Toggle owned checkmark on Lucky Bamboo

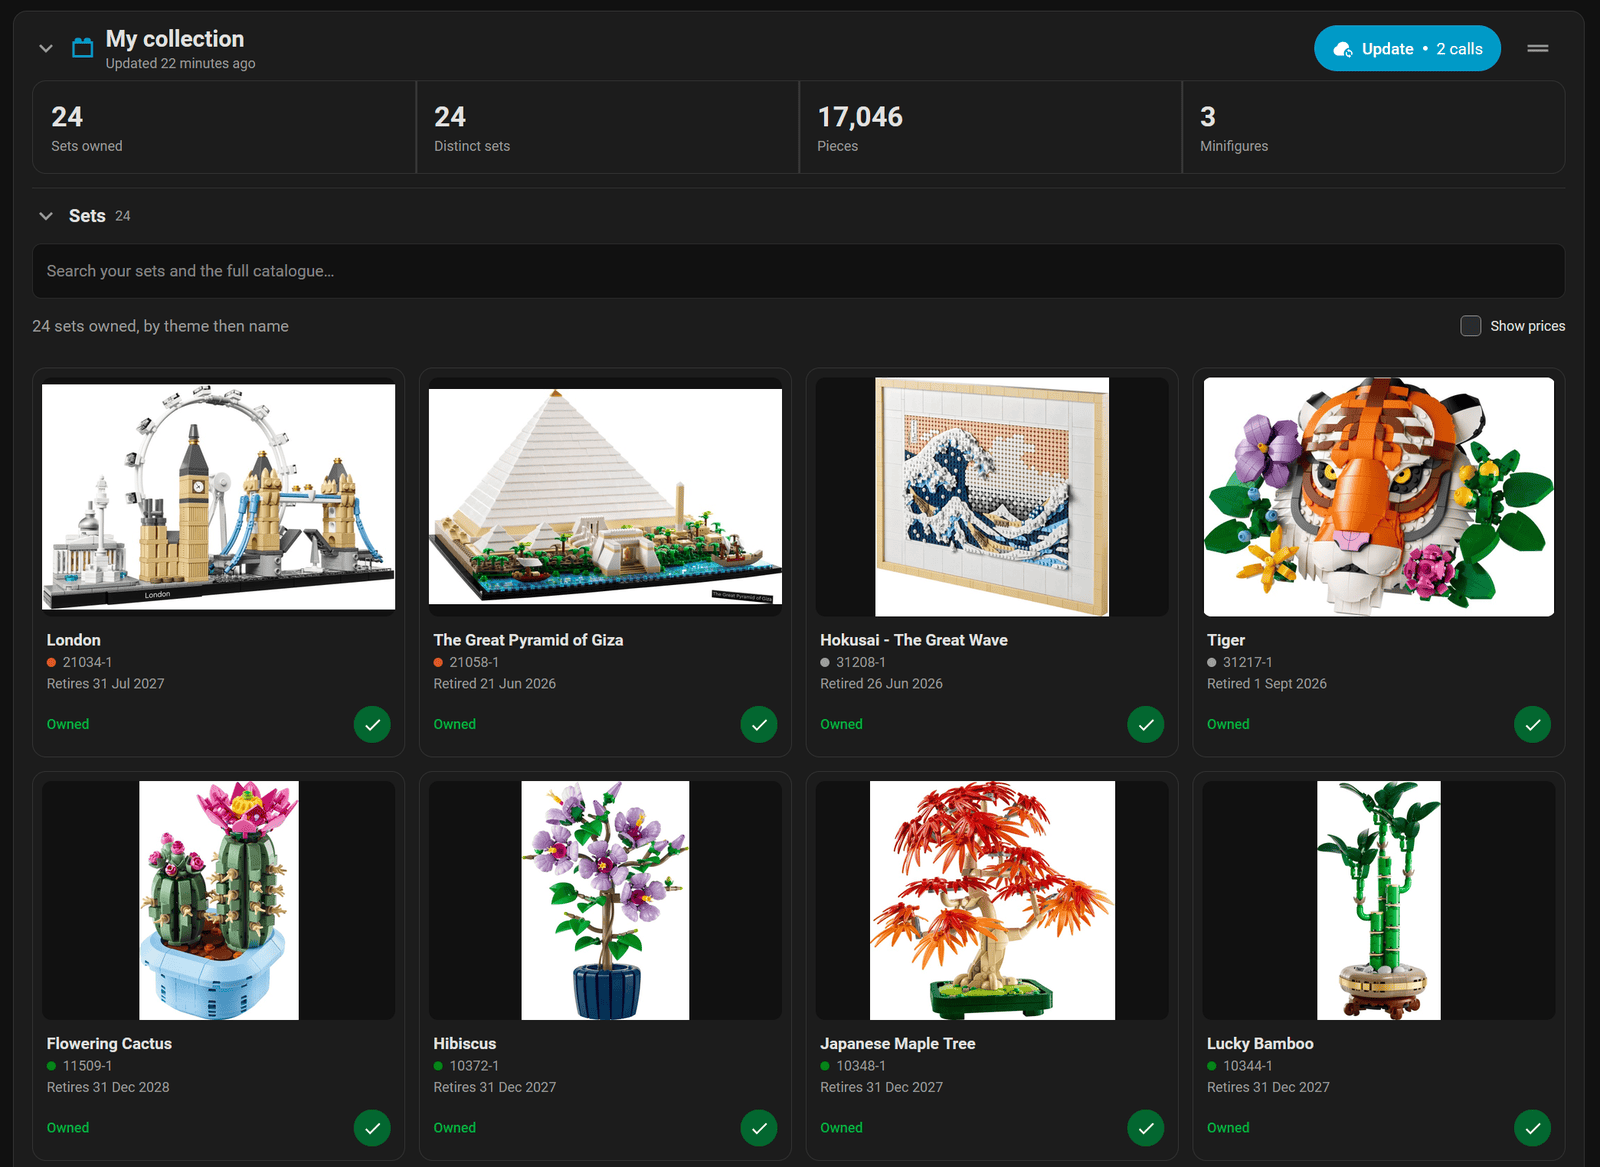coord(1533,1128)
